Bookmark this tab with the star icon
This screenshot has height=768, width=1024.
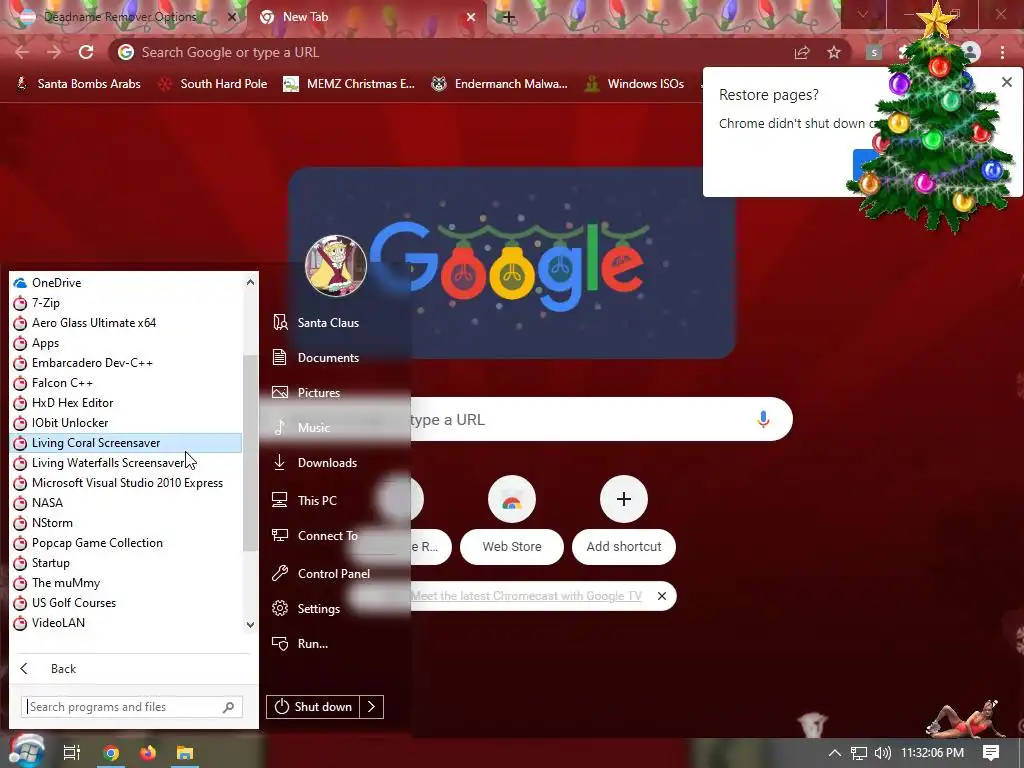pos(834,52)
